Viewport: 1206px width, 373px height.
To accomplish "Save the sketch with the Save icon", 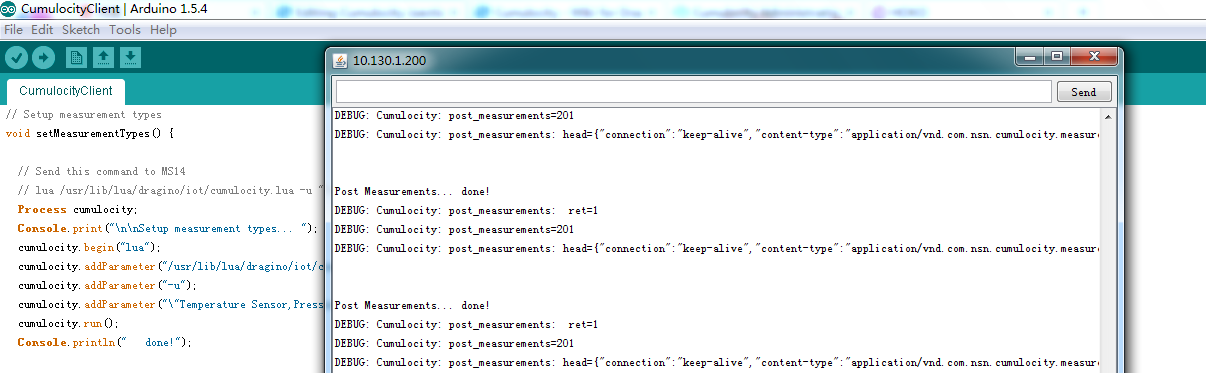I will [131, 58].
